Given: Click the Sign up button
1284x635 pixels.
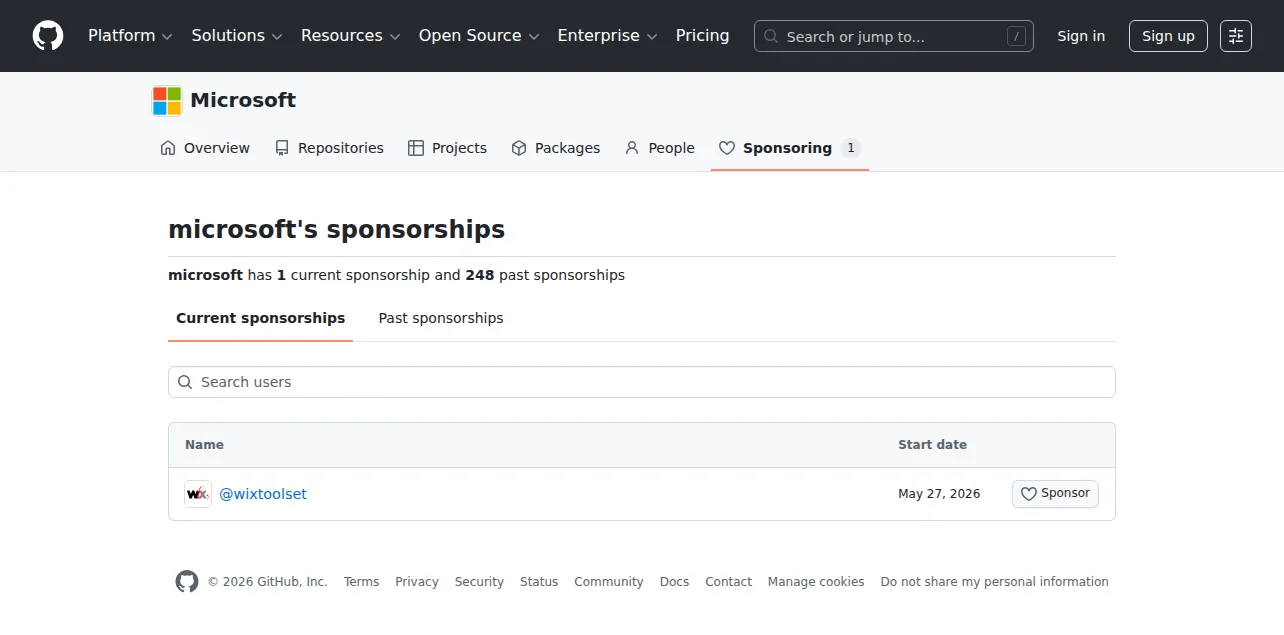Looking at the screenshot, I should tap(1168, 36).
